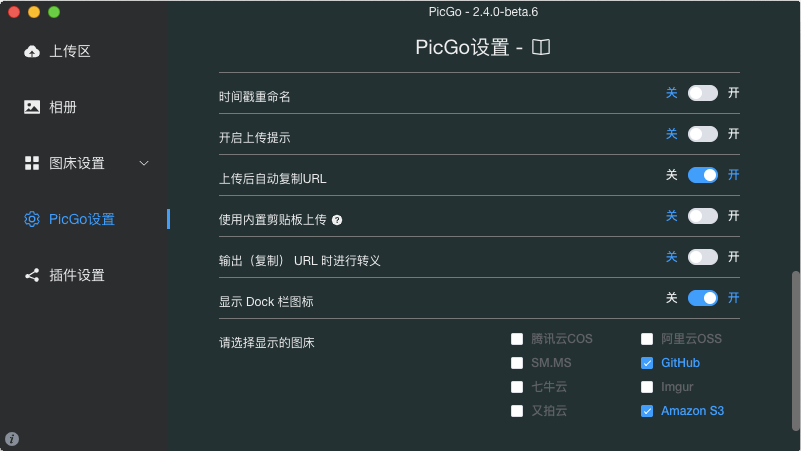Click the picture icon beside 相册

pos(32,107)
